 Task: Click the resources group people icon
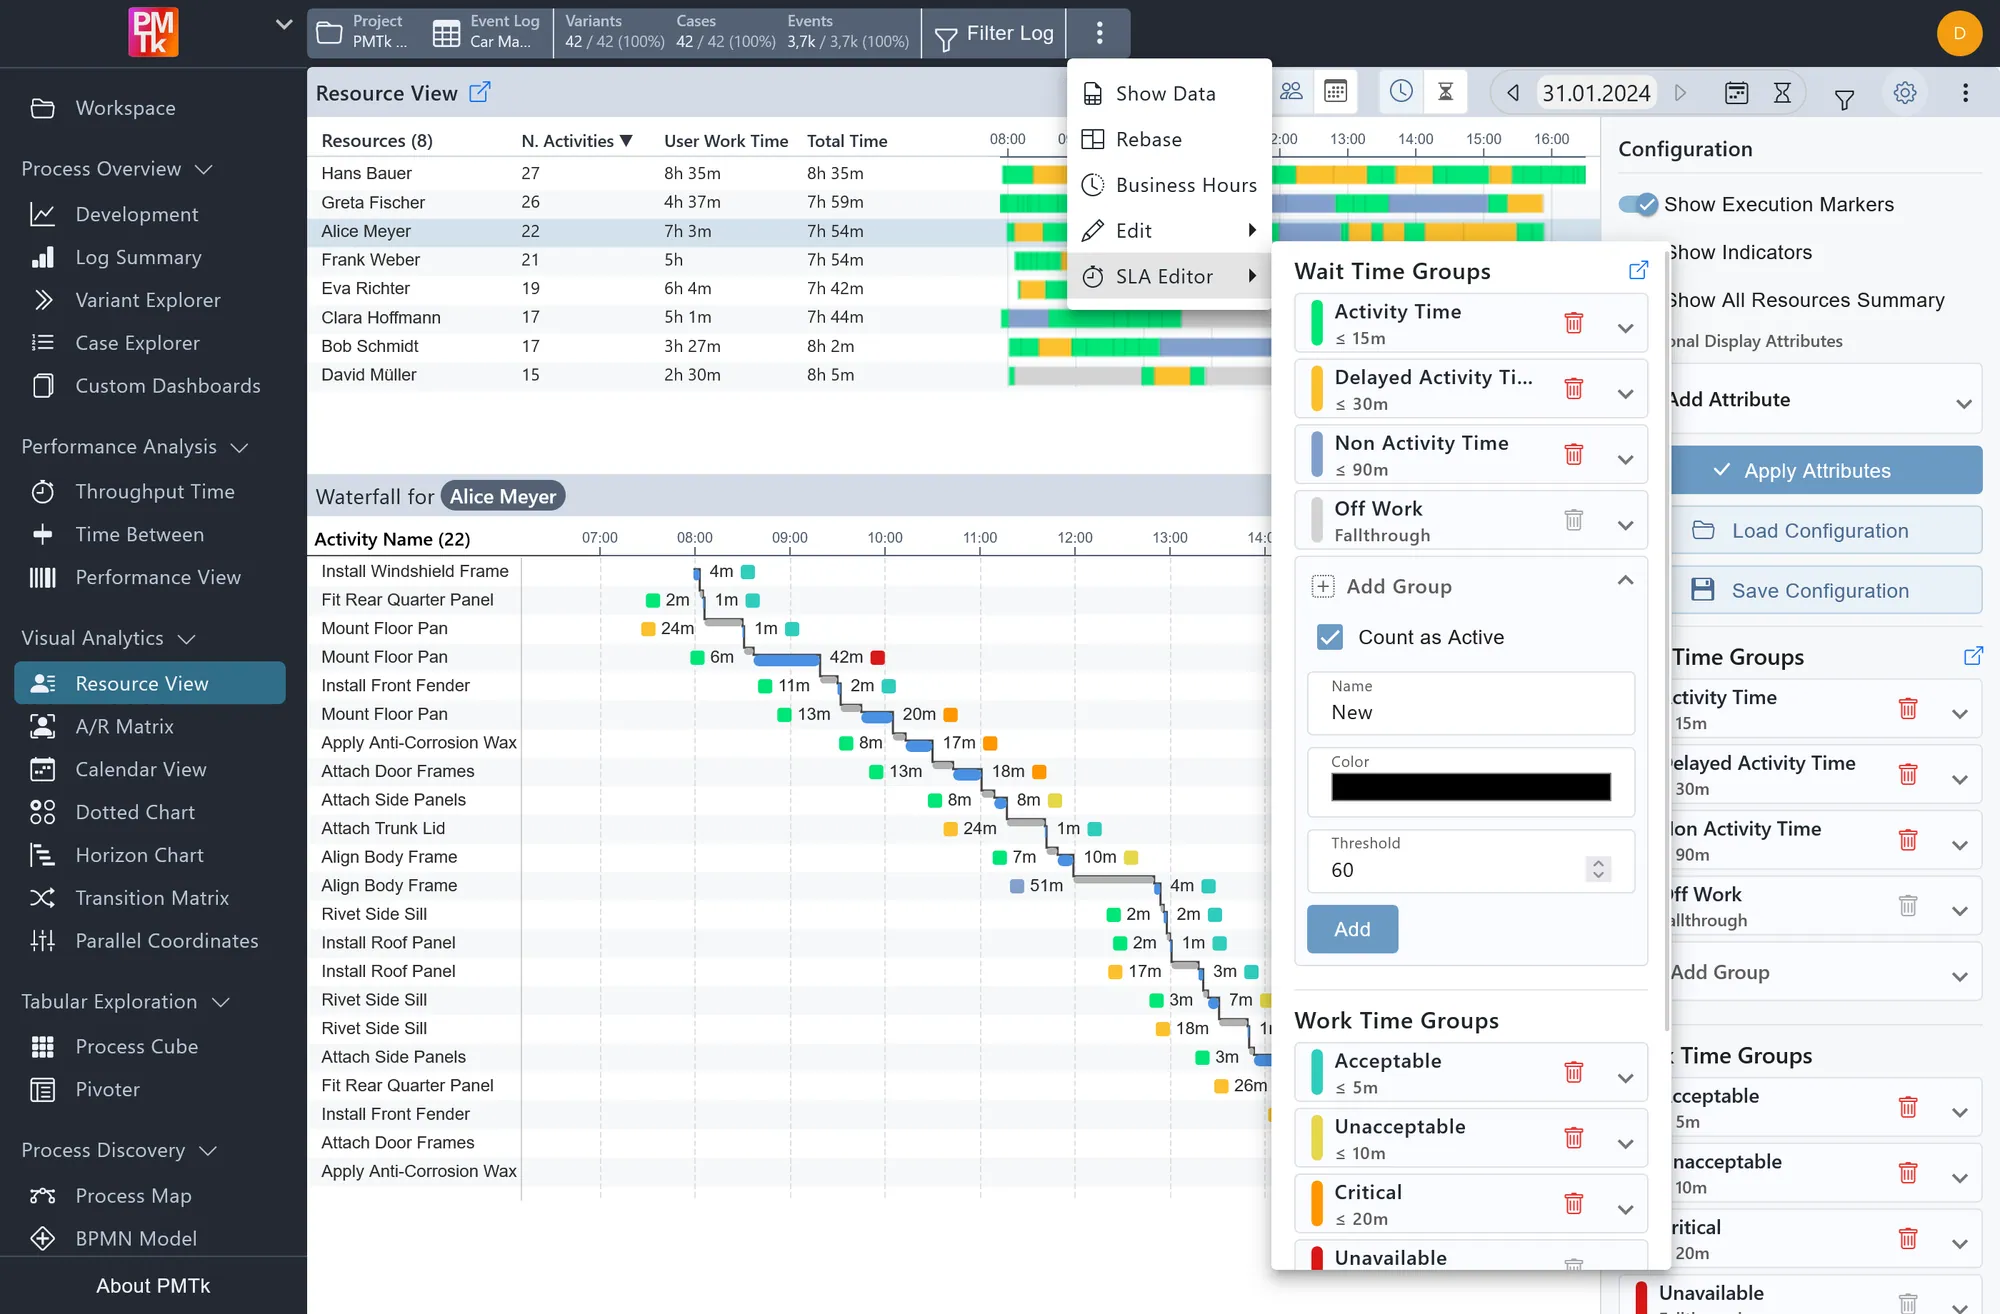pyautogui.click(x=1291, y=92)
